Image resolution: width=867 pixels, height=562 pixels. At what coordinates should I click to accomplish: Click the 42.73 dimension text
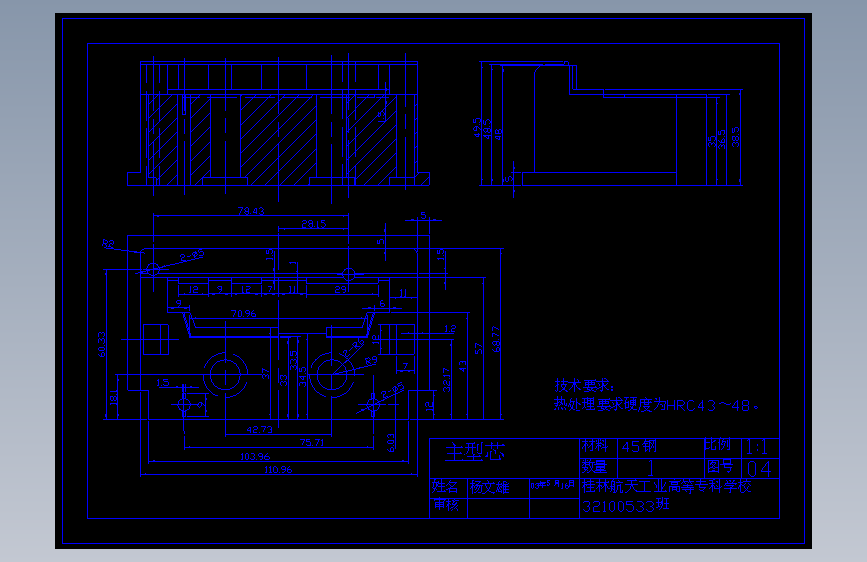pos(259,429)
